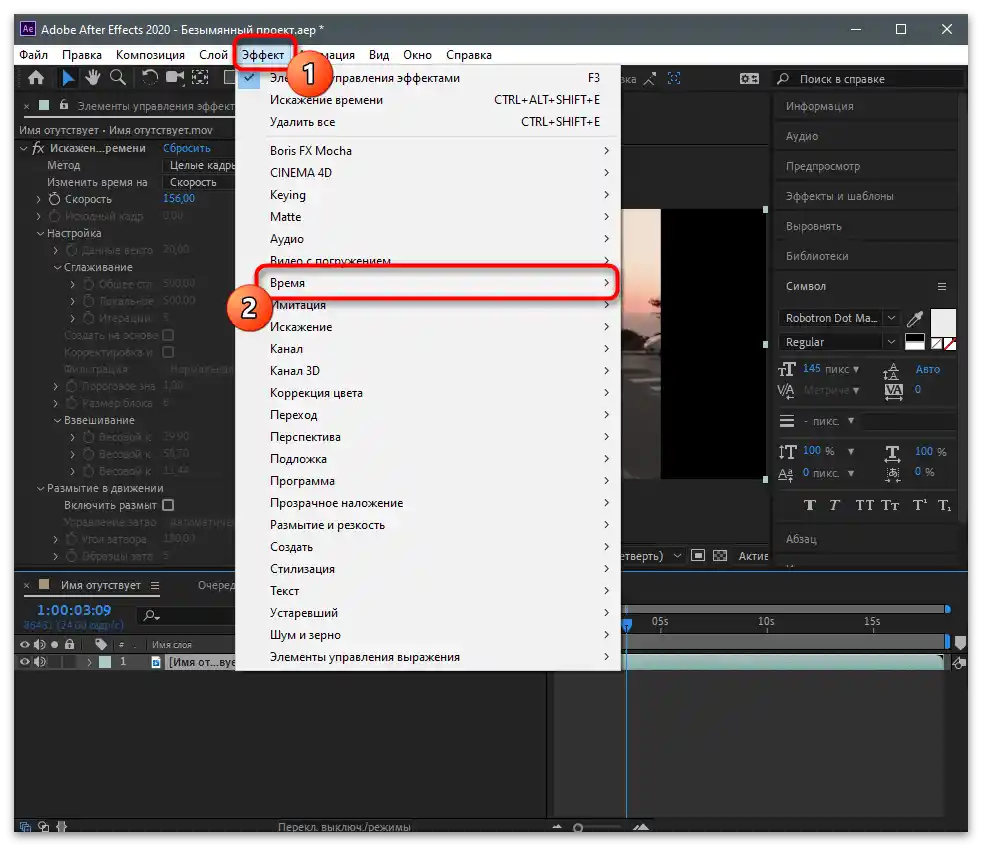Open the Справка menu

click(468, 54)
